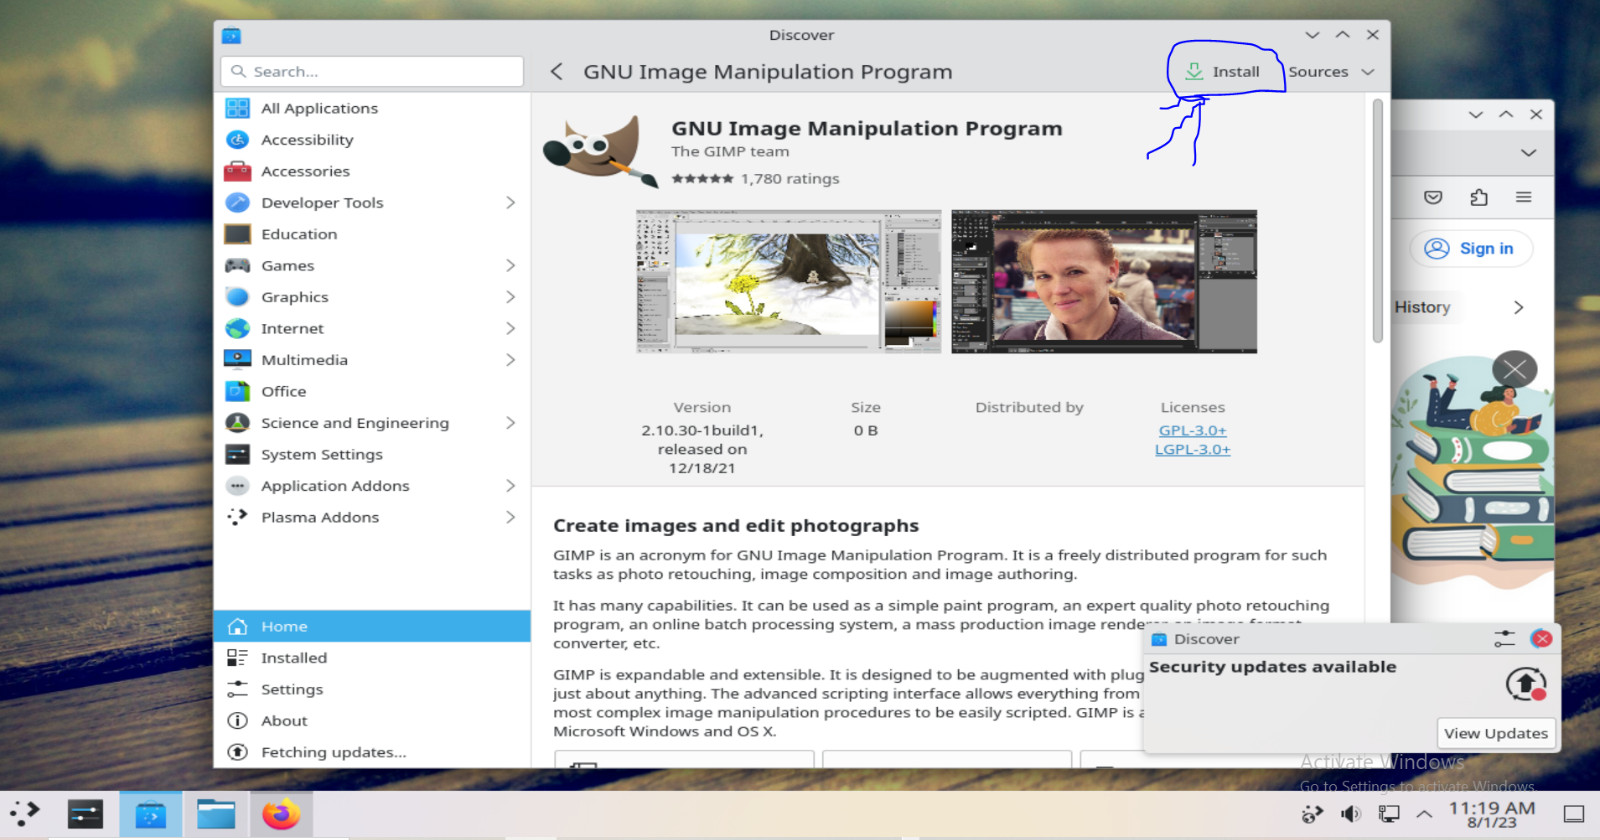
Task: Expand the Games subcategories
Action: (510, 266)
